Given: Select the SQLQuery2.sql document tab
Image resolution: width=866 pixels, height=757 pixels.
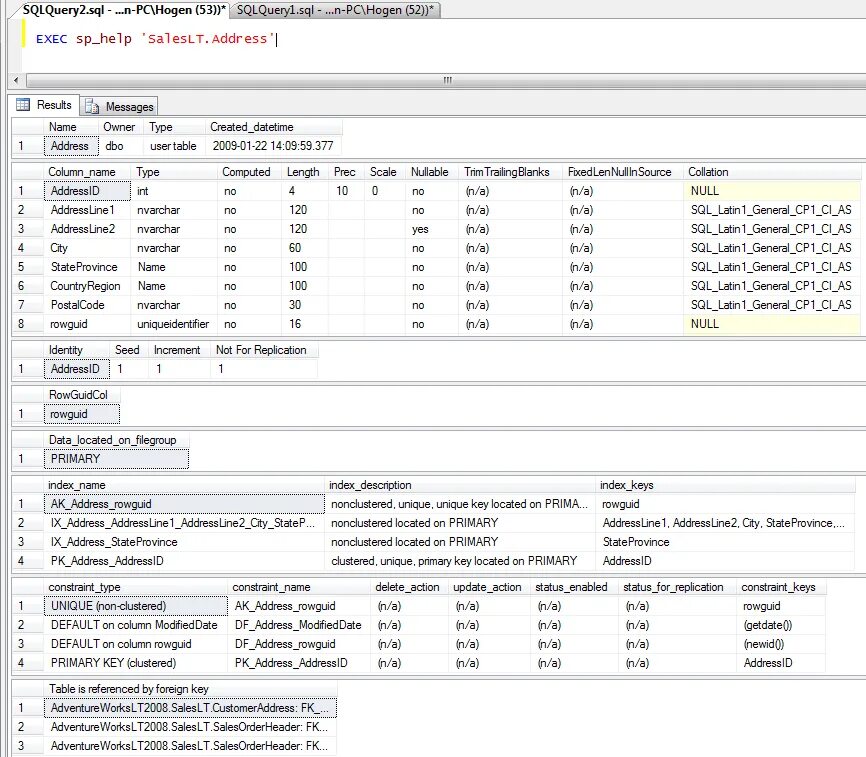Looking at the screenshot, I should (124, 10).
